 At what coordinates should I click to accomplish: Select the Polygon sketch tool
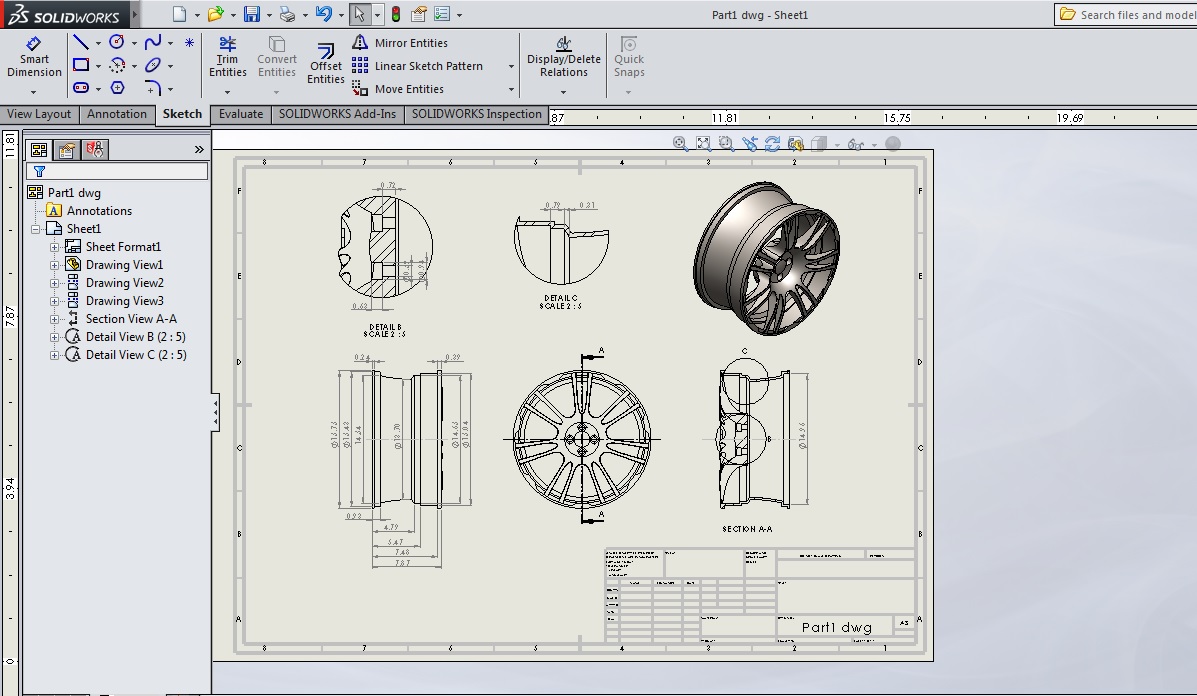(118, 89)
